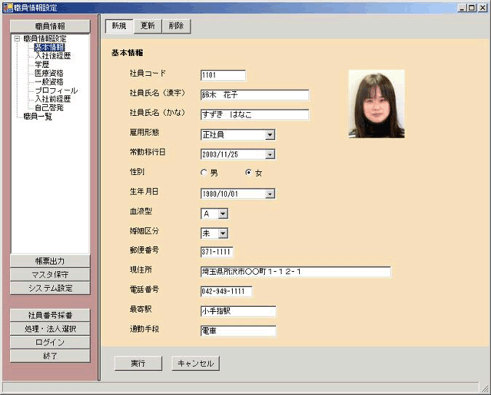Click the ログイン button
Screen dimensions: 491x395
coord(50,342)
